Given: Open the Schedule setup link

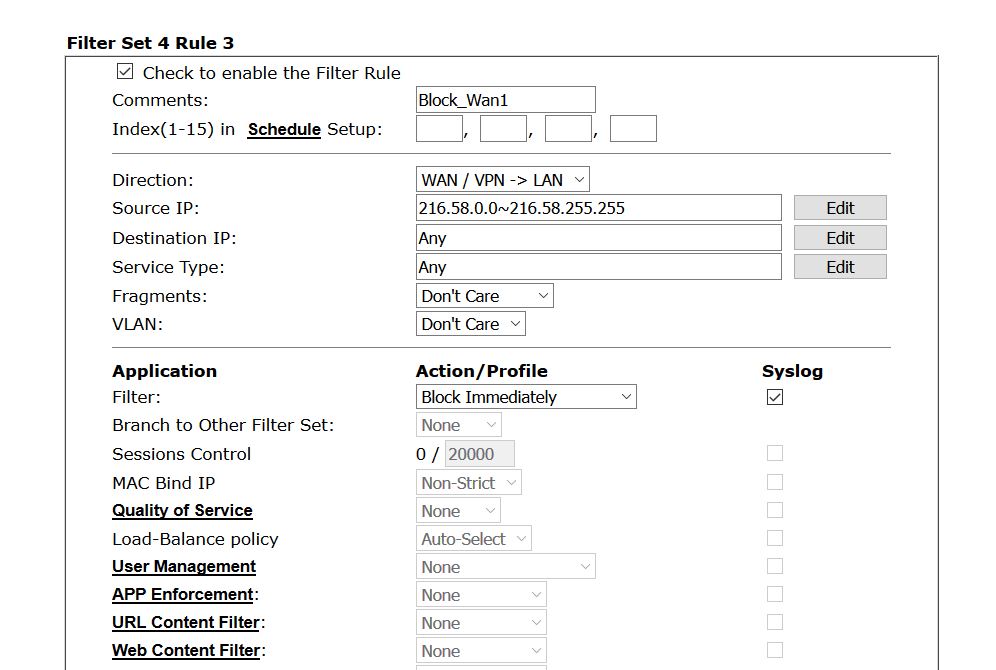Looking at the screenshot, I should (284, 130).
